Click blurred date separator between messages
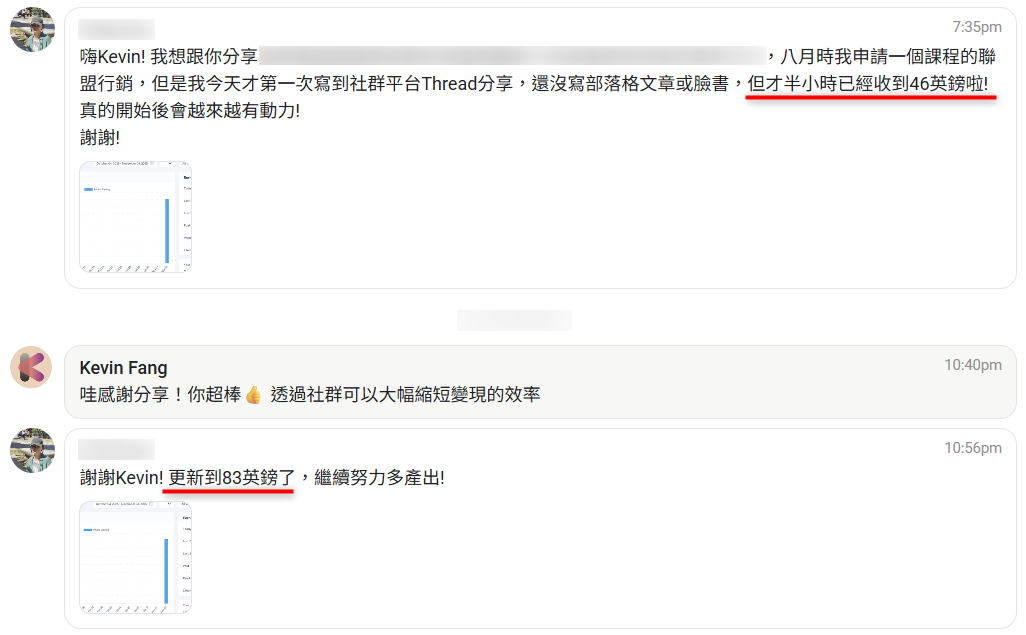1026x635 pixels. coord(514,320)
